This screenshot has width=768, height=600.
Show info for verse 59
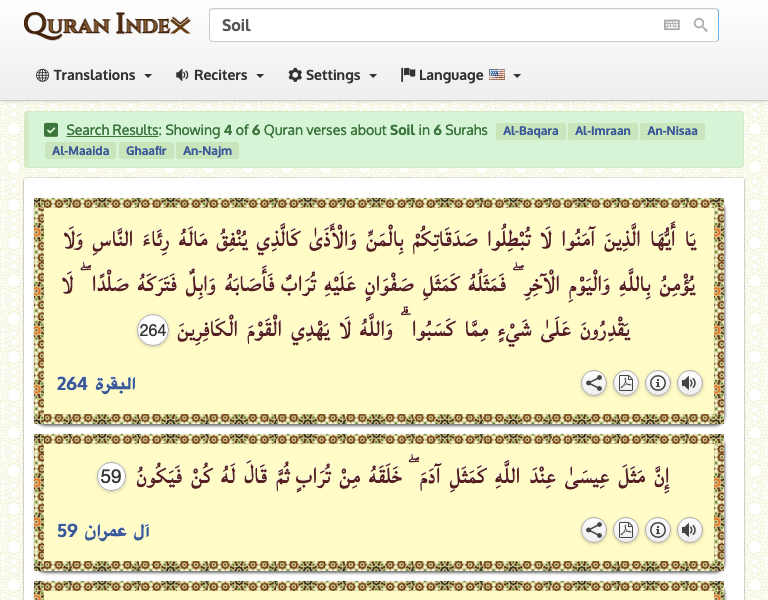(x=657, y=530)
